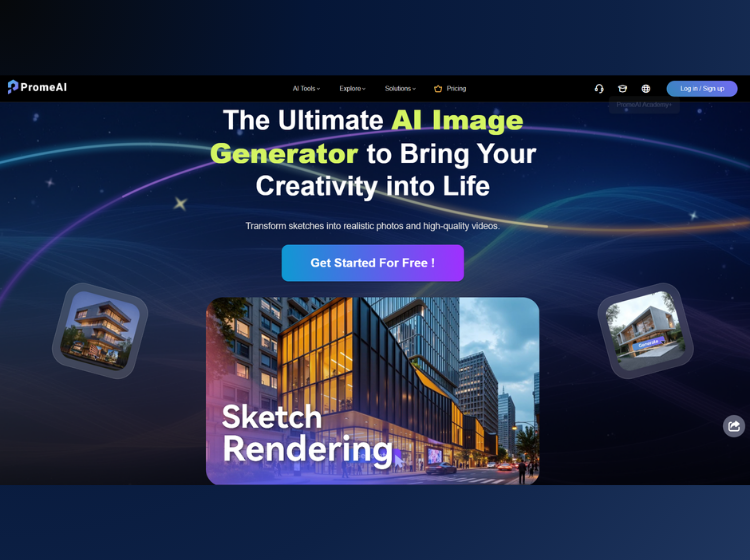Click the globe language icon

646,88
